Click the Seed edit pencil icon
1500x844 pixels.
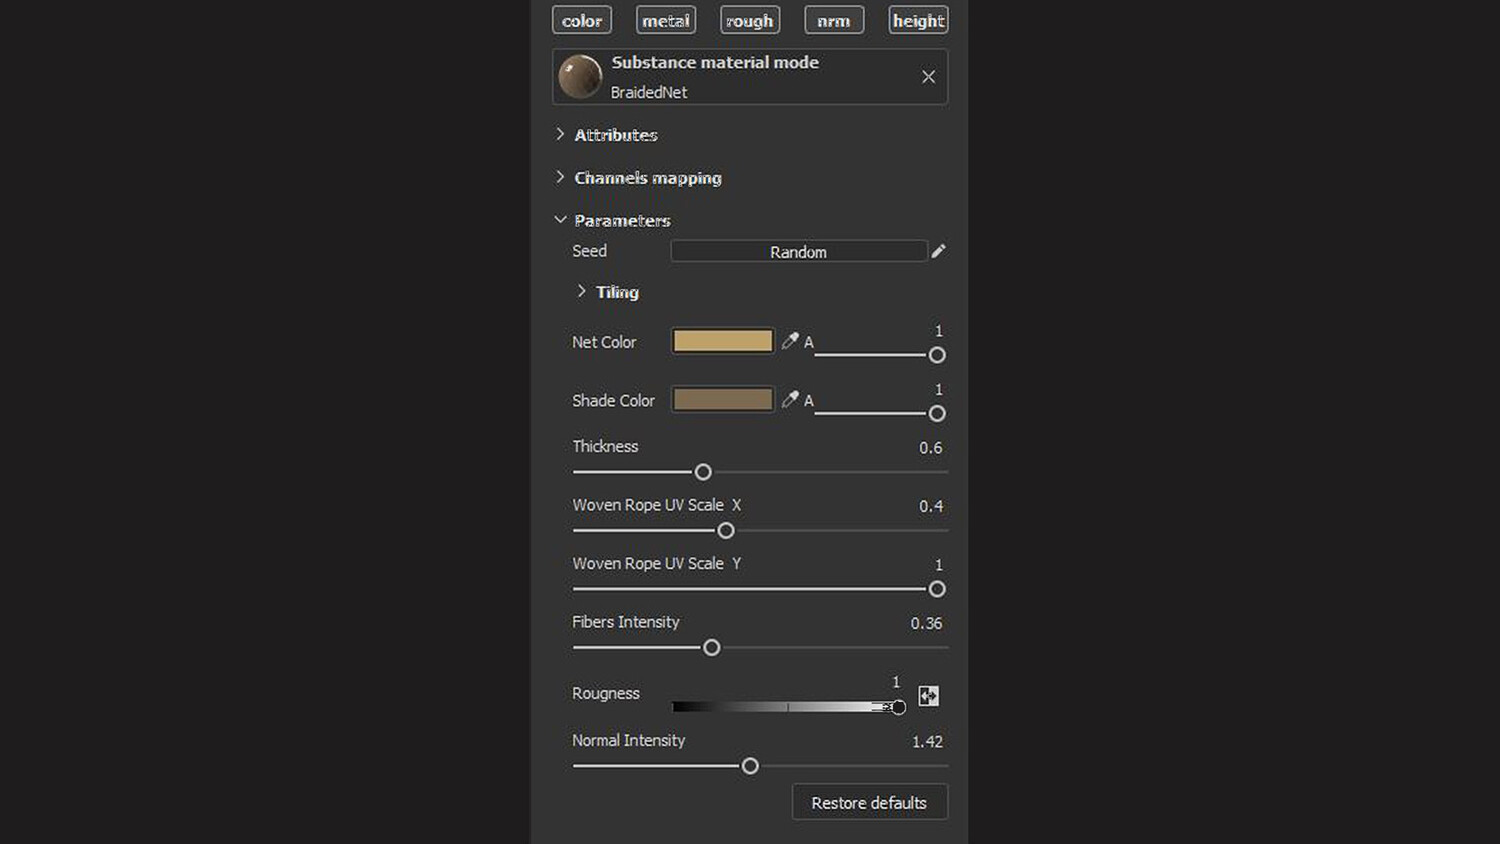[x=938, y=251]
